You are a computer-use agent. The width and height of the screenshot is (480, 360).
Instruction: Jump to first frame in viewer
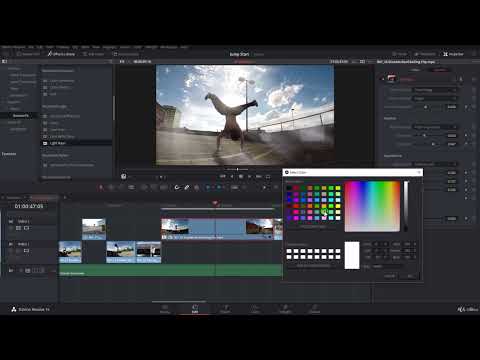(223, 176)
